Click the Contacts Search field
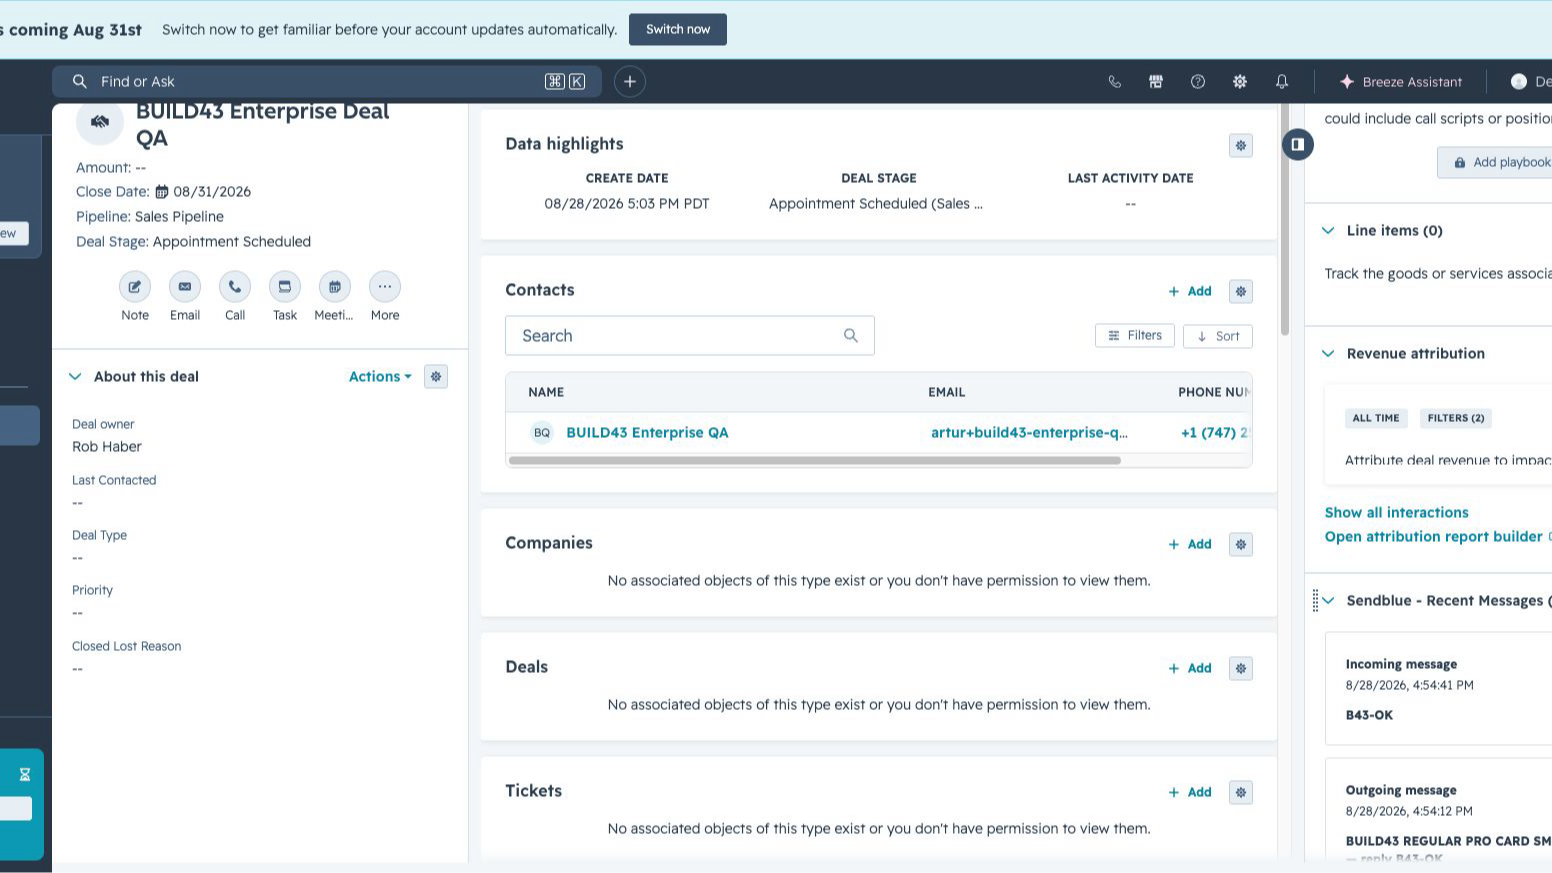1552x873 pixels. click(690, 336)
